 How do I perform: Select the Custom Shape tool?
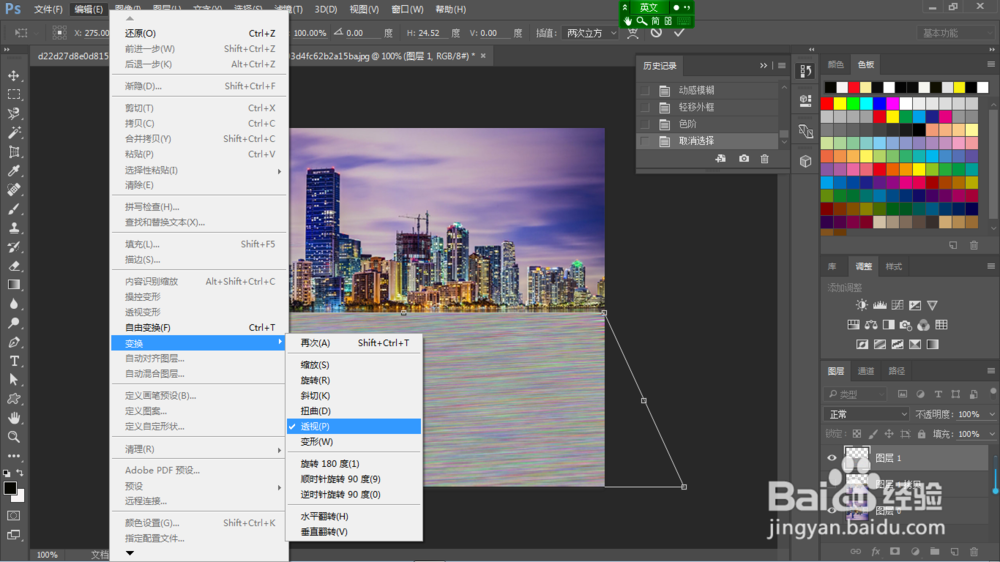tap(13, 399)
